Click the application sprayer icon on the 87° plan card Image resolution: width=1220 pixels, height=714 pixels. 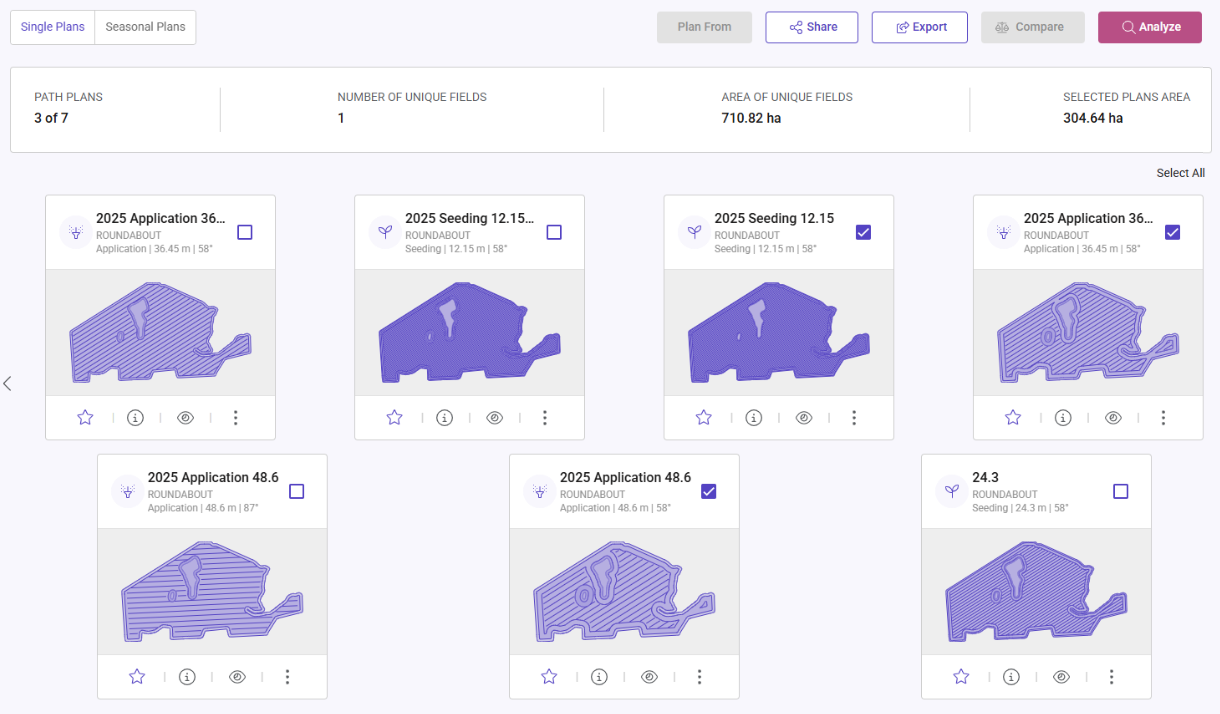128,491
